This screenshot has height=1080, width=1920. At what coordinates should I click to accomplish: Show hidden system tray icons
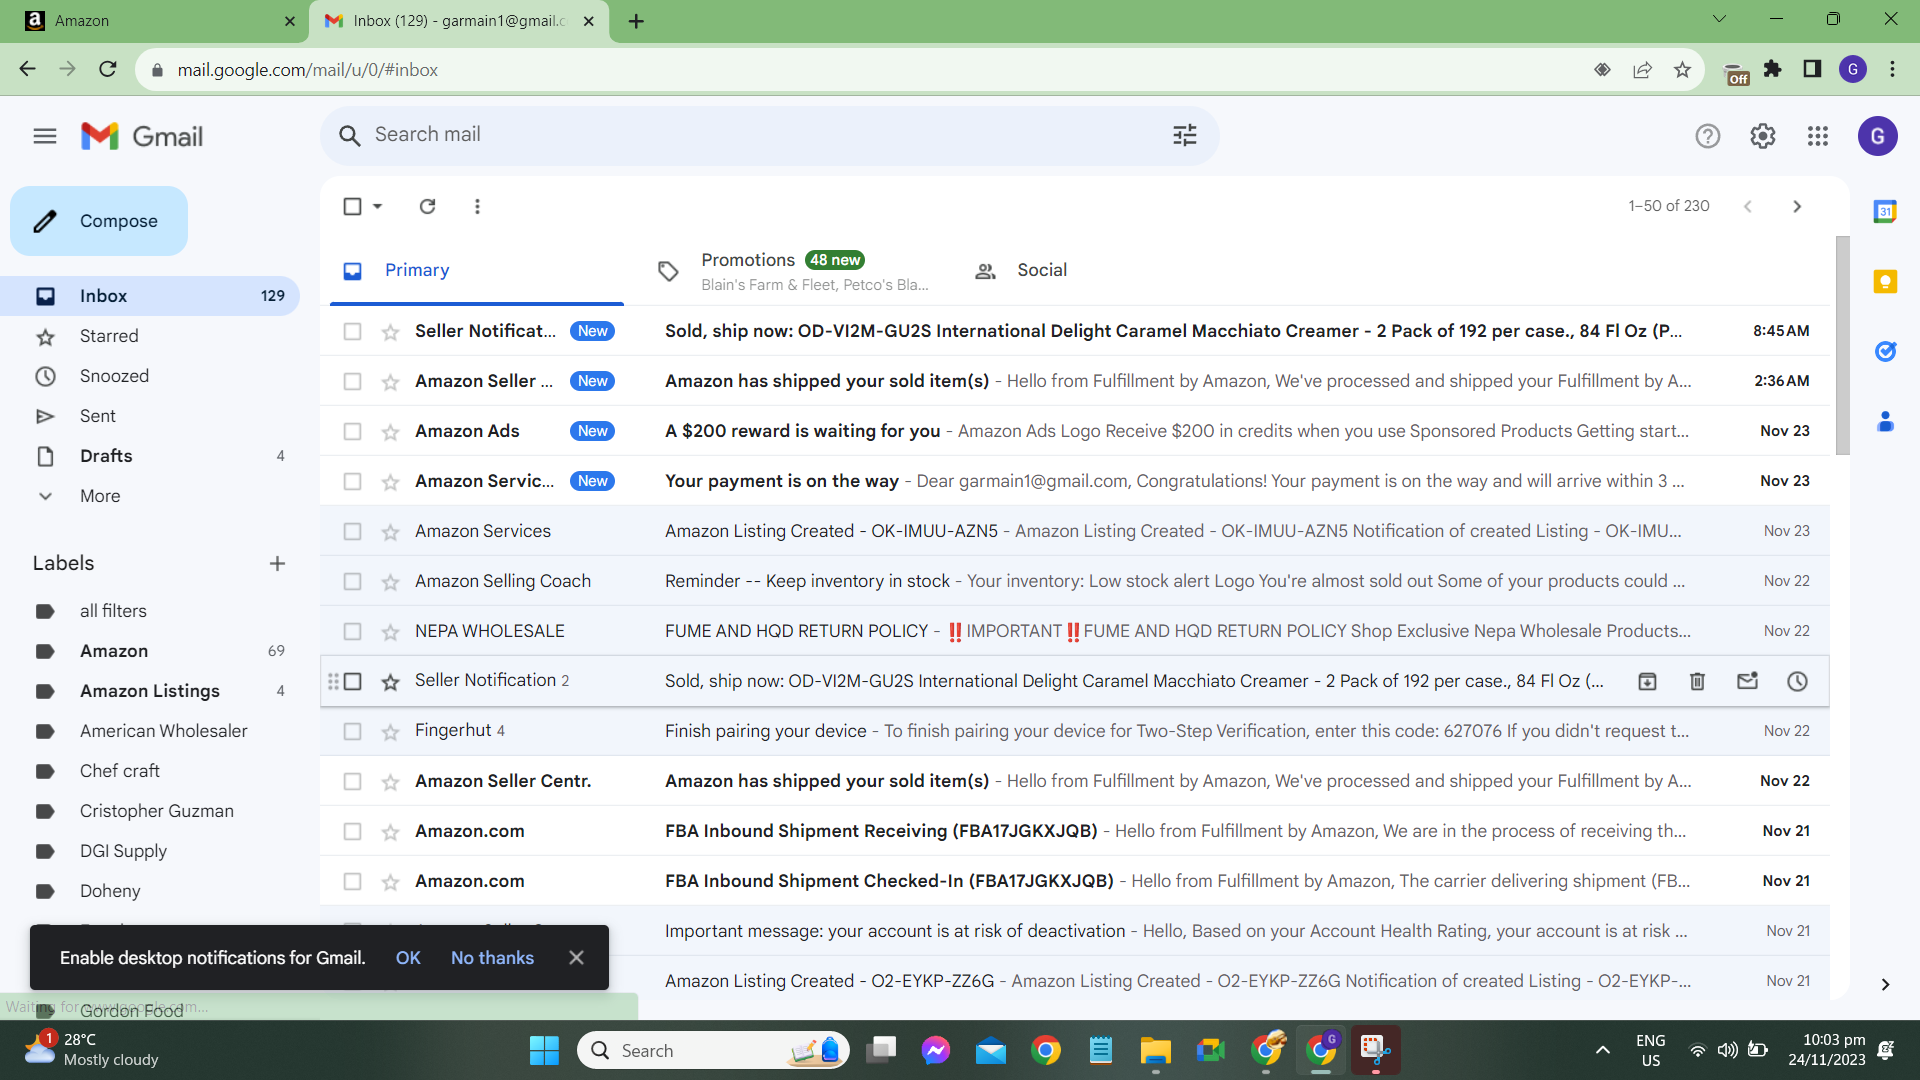[x=1603, y=1050]
